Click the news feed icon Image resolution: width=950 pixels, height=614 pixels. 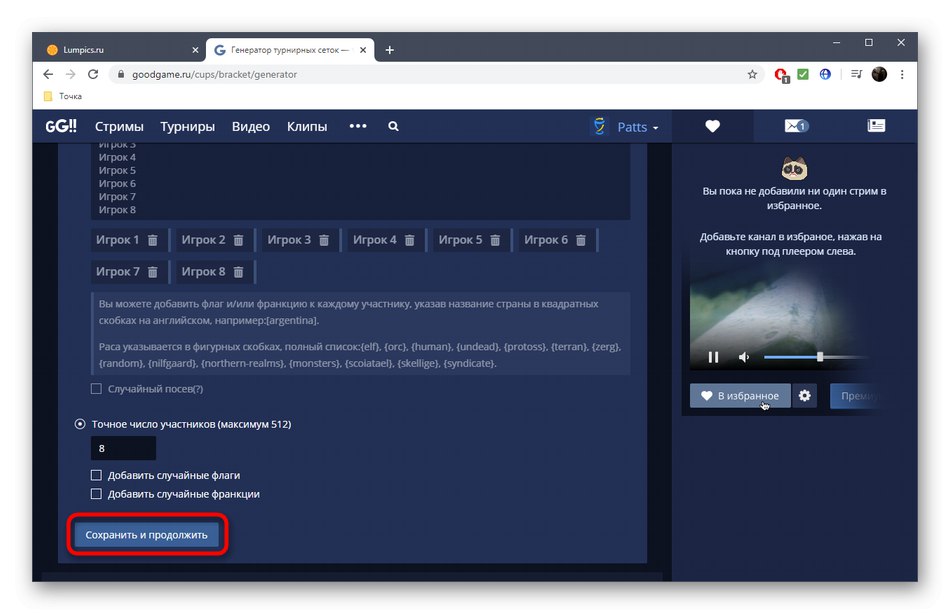(x=876, y=126)
